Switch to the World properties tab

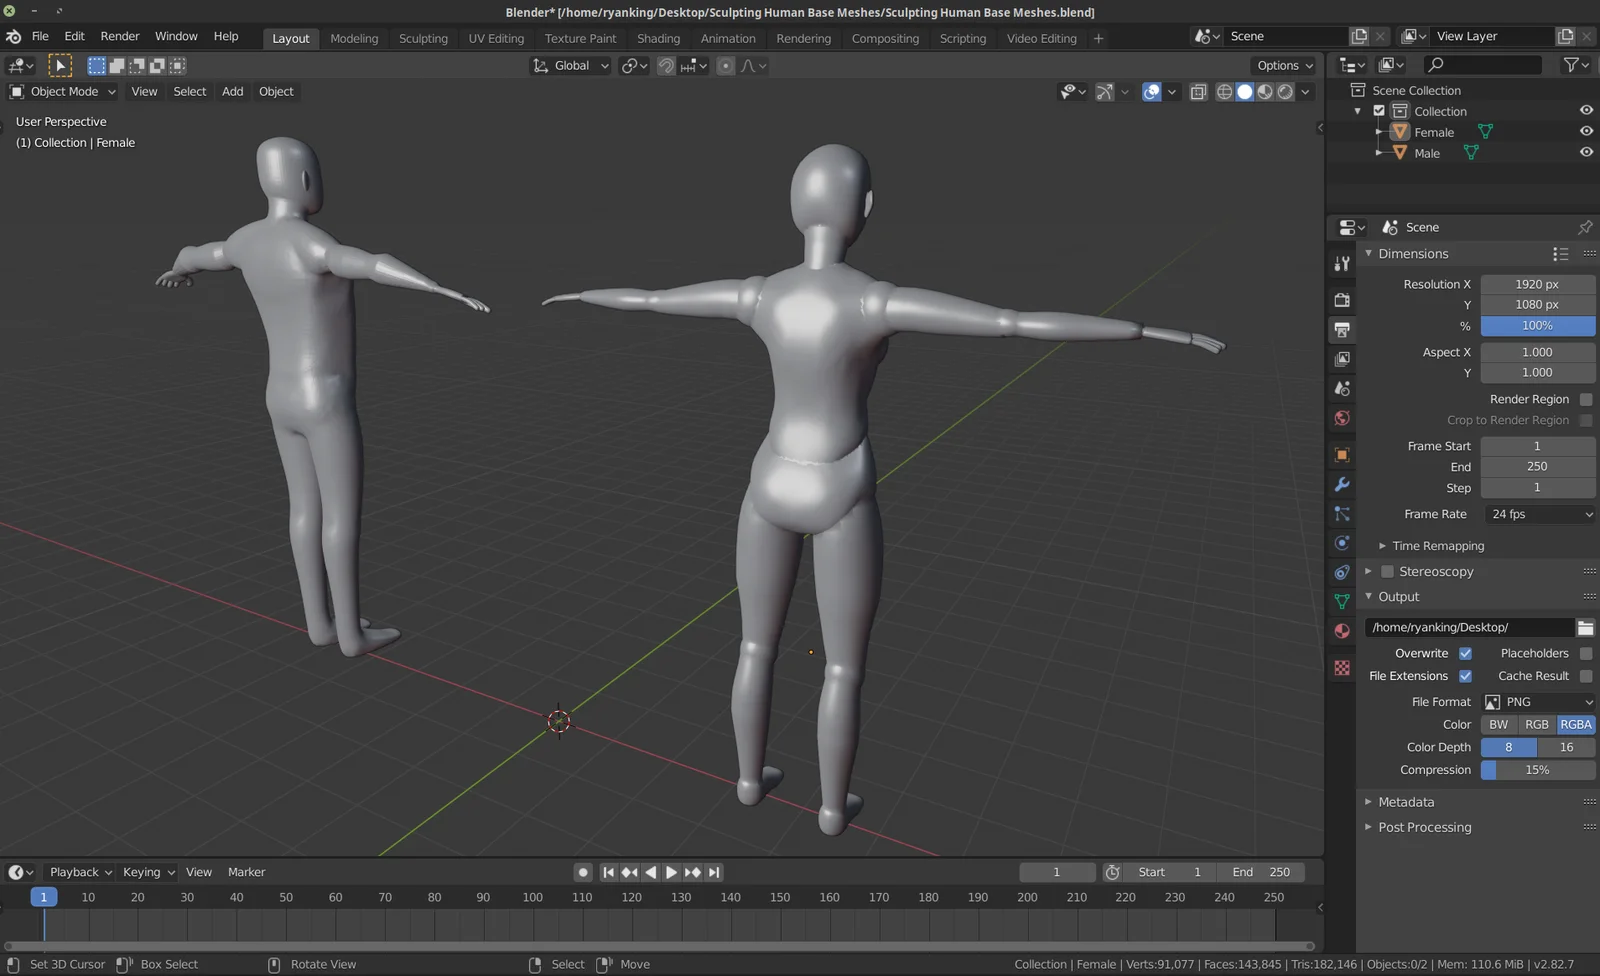coord(1341,418)
